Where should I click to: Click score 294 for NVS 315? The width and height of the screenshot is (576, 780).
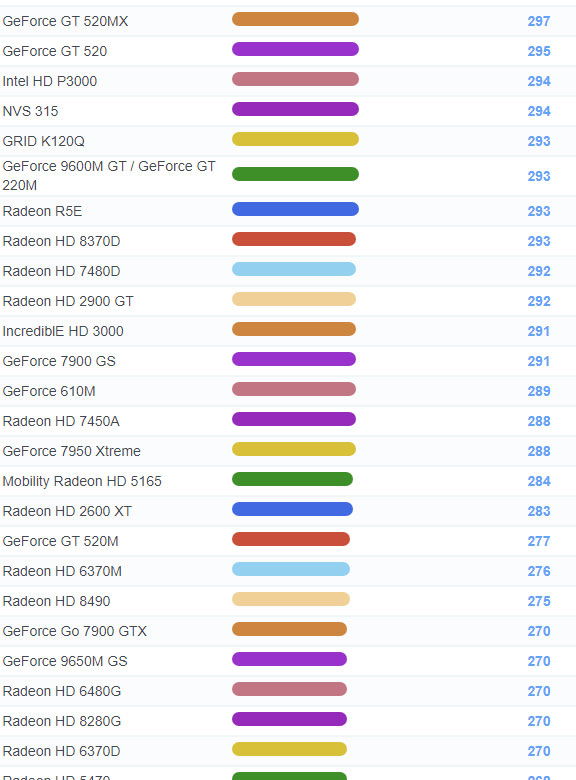click(539, 111)
